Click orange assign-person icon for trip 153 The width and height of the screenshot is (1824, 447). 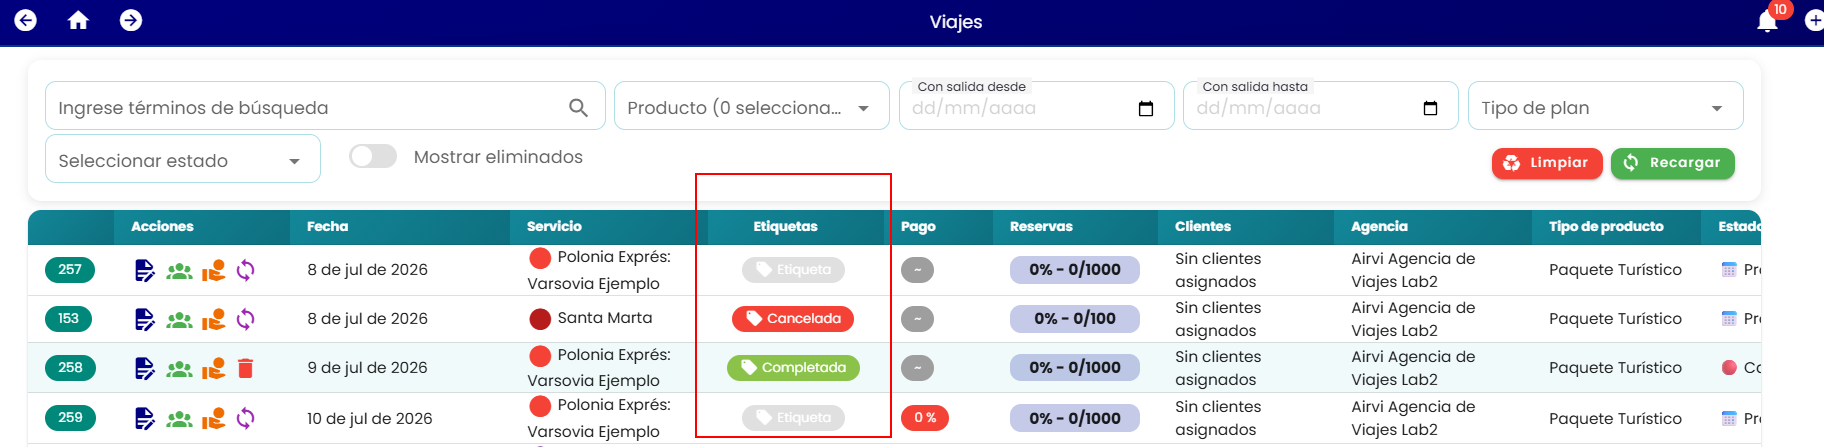pyautogui.click(x=213, y=319)
